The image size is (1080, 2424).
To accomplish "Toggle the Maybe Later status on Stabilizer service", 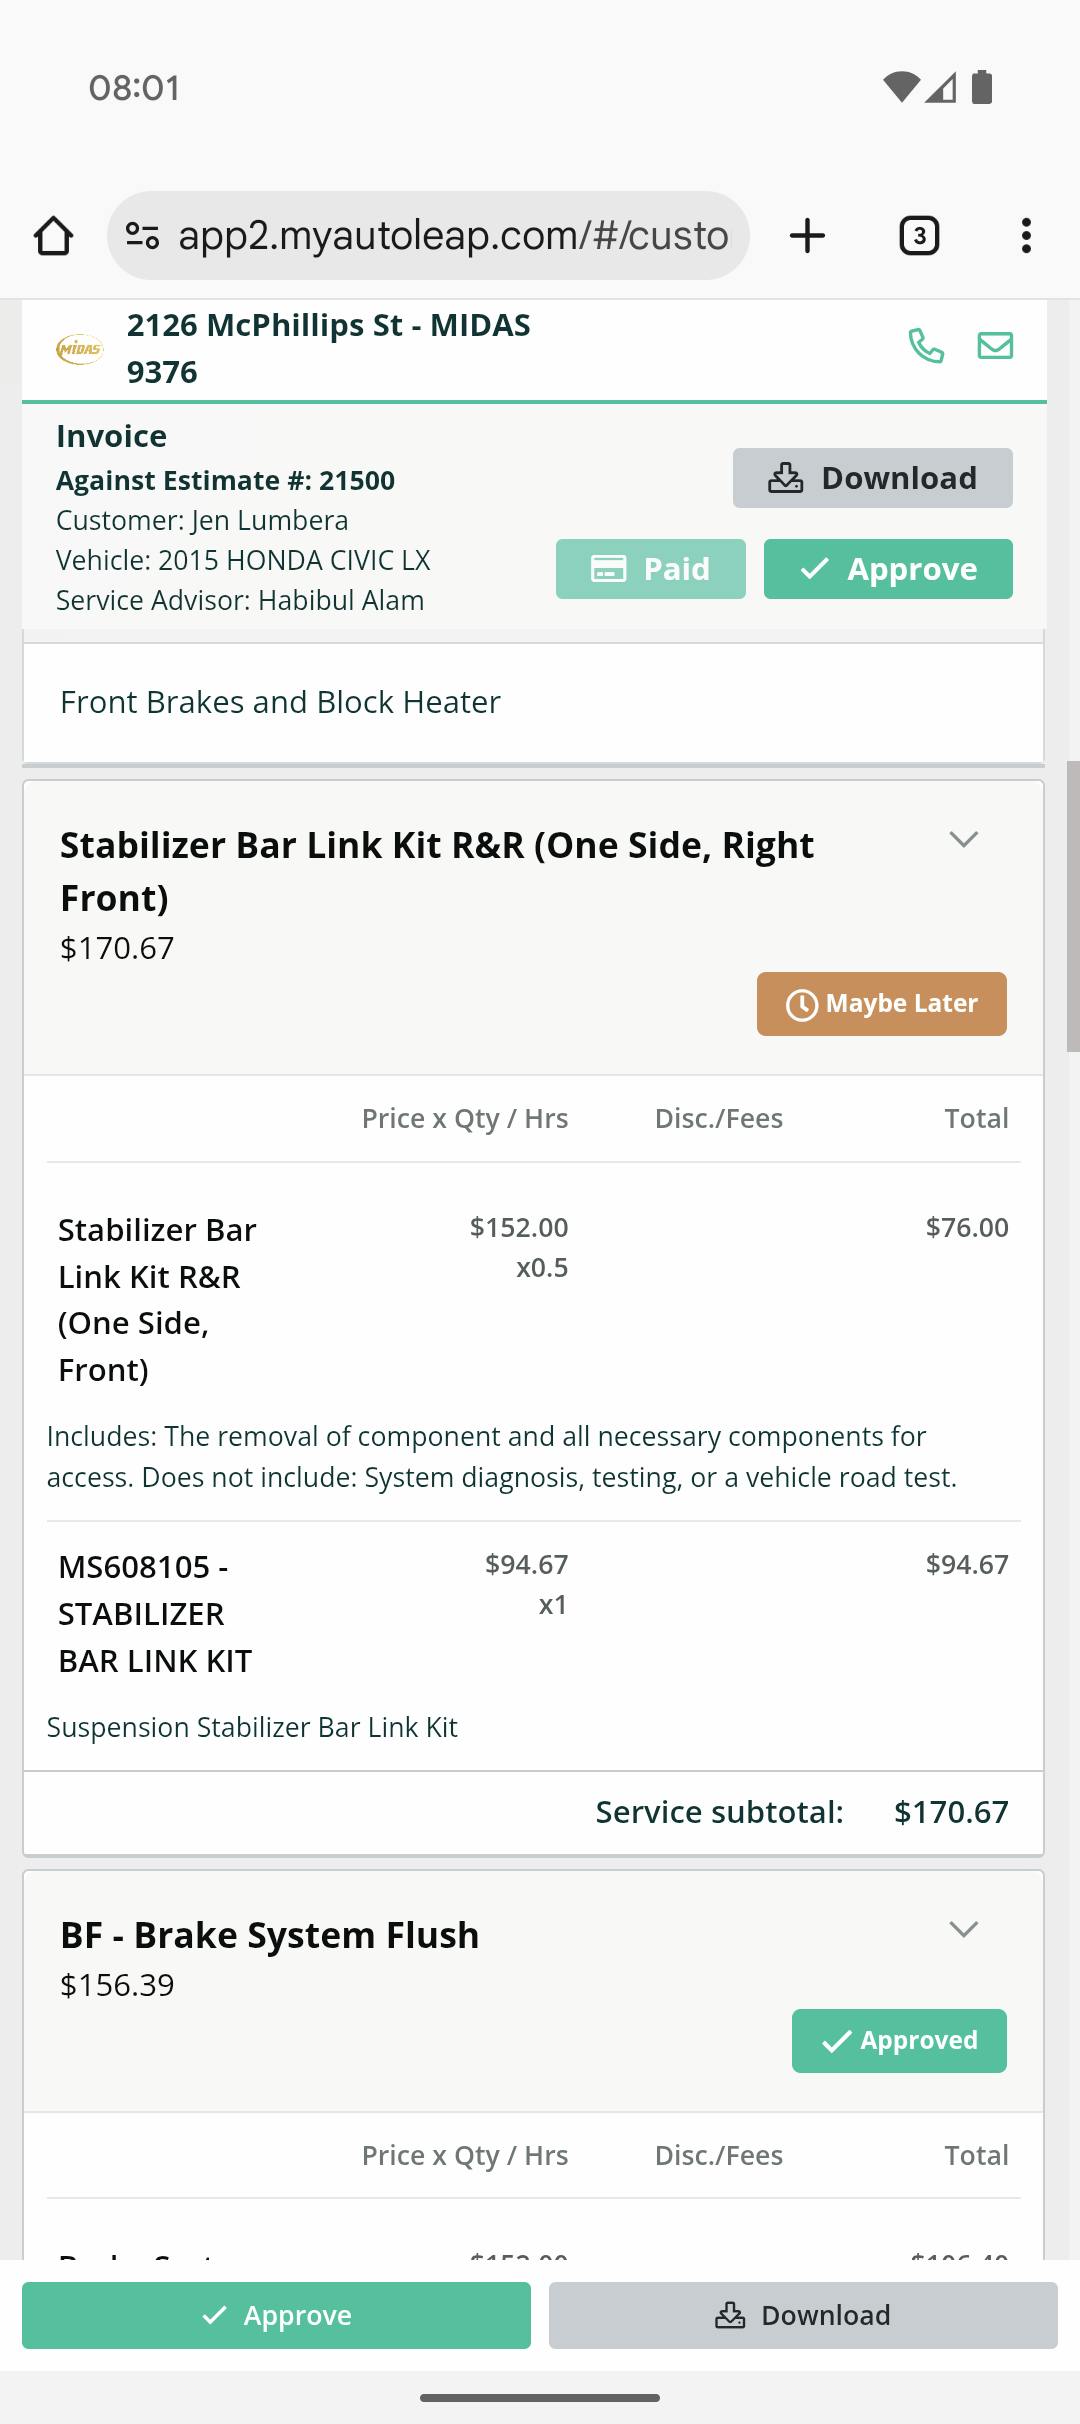I will (881, 1004).
